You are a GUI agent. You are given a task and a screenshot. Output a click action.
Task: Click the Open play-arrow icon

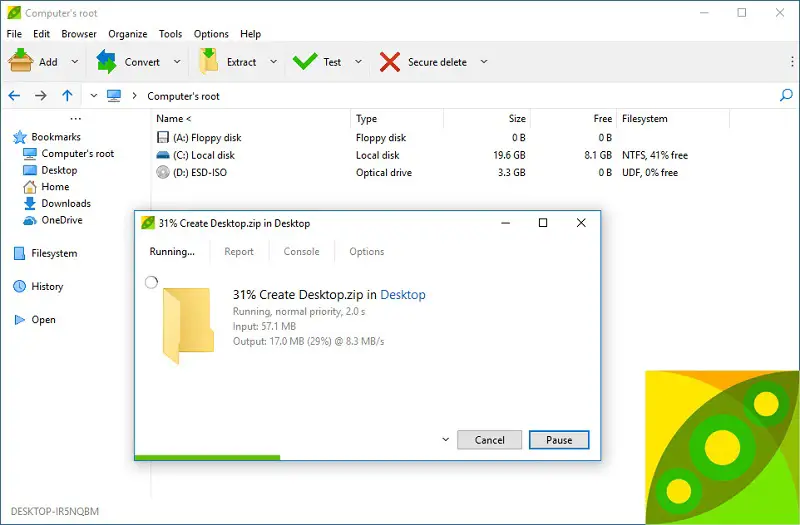(x=20, y=320)
